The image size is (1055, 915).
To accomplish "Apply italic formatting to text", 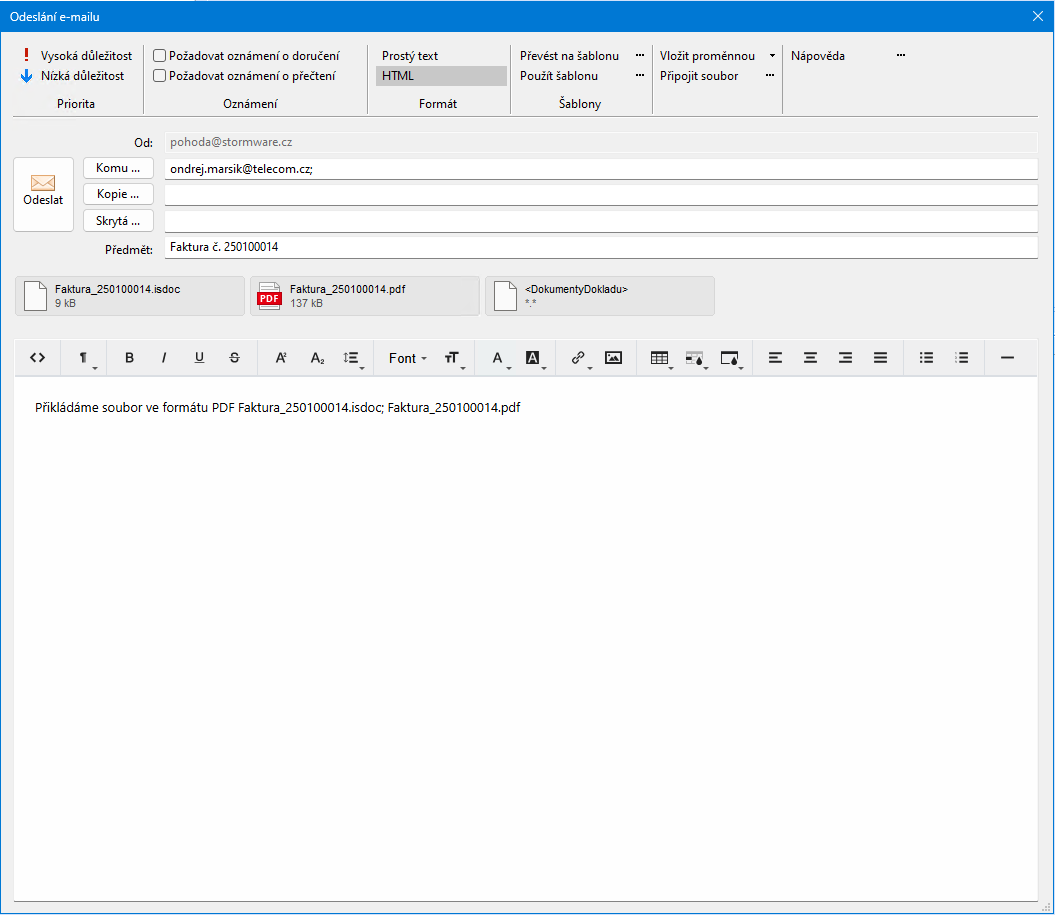I will coord(164,358).
